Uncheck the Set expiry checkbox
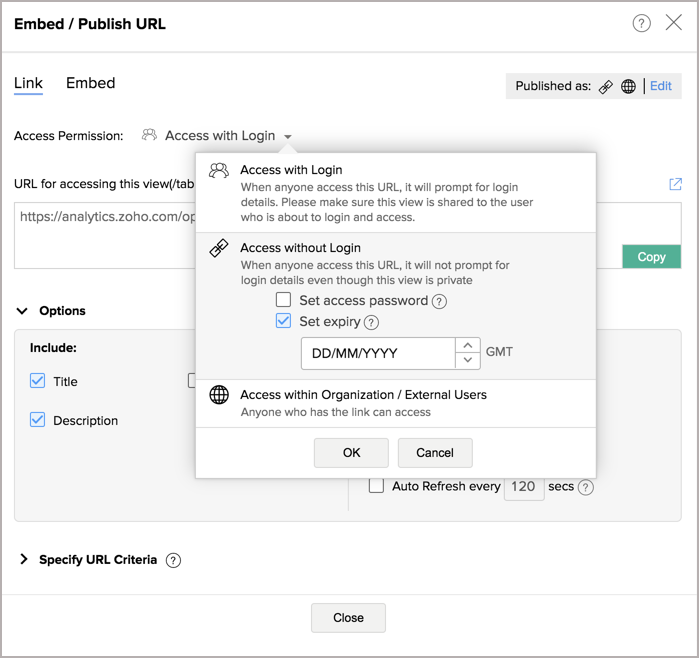The height and width of the screenshot is (658, 699). point(284,321)
